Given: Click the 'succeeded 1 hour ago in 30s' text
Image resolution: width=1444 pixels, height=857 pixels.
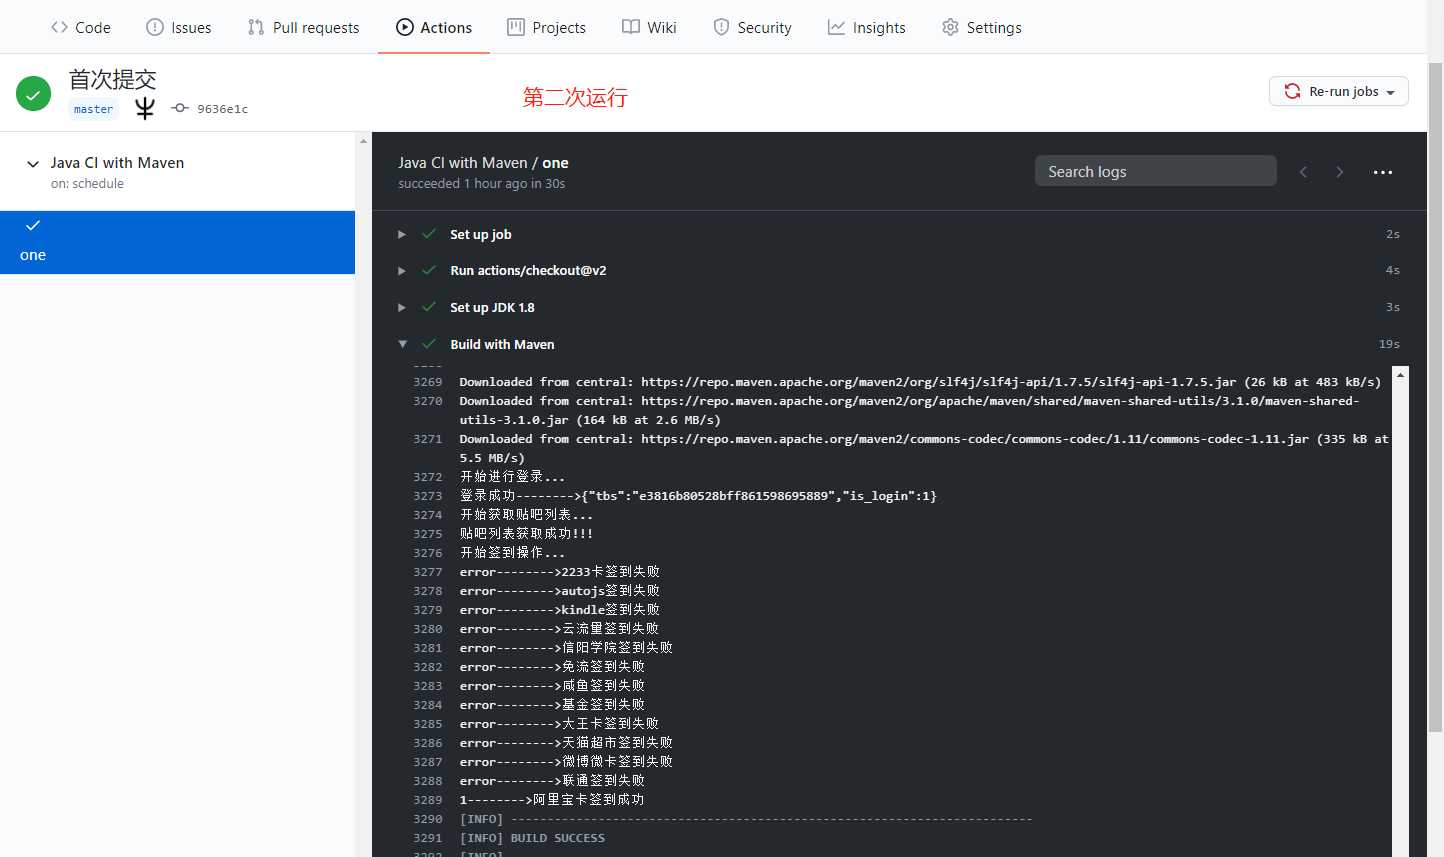Looking at the screenshot, I should [481, 184].
